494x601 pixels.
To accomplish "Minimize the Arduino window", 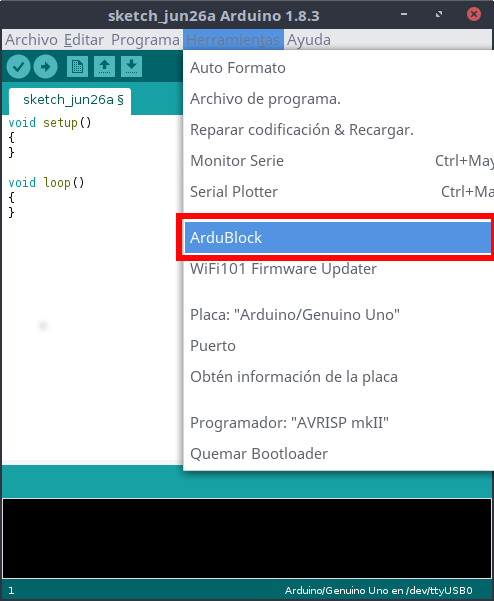I will (404, 15).
